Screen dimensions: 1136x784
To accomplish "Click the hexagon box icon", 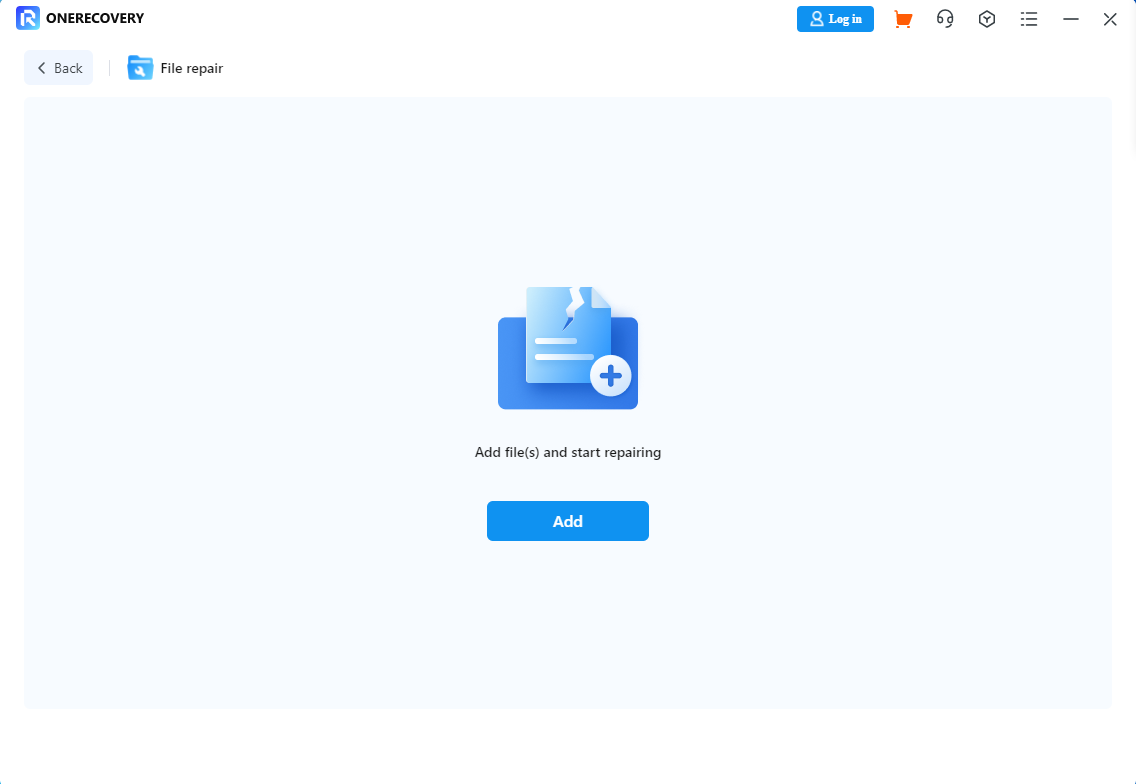I will pyautogui.click(x=987, y=19).
